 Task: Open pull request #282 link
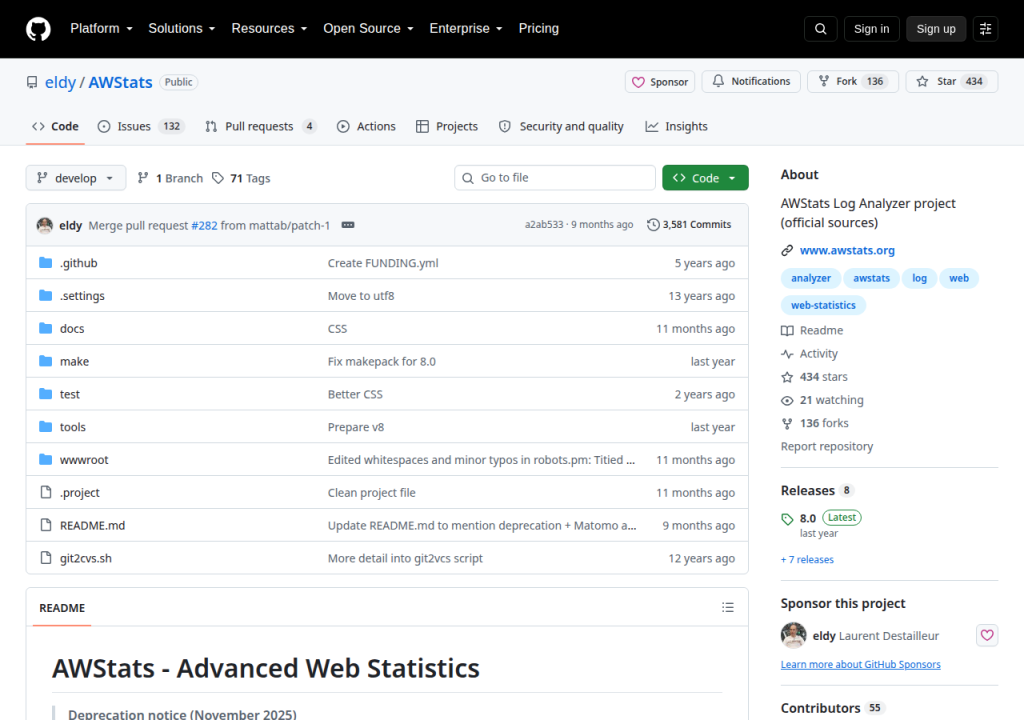click(x=204, y=225)
